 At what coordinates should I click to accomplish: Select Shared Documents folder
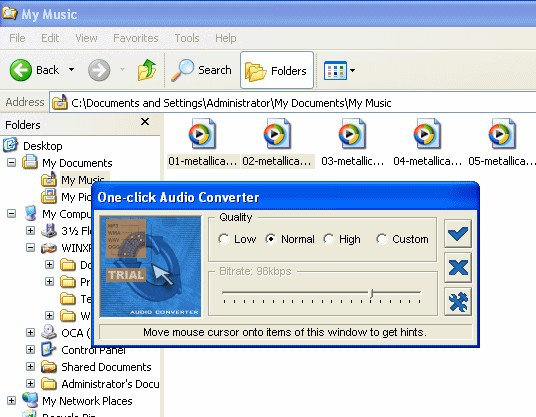96,367
